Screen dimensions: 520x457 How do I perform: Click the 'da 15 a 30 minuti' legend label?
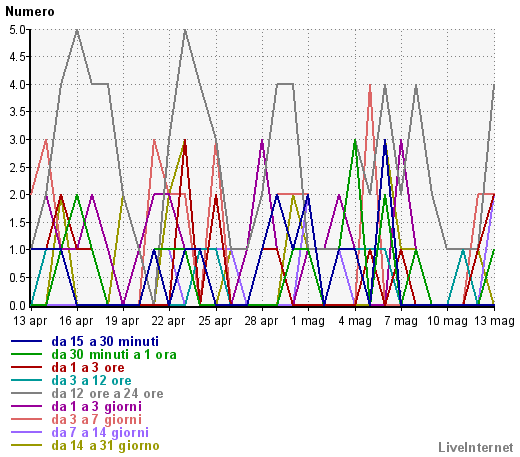pyautogui.click(x=105, y=341)
